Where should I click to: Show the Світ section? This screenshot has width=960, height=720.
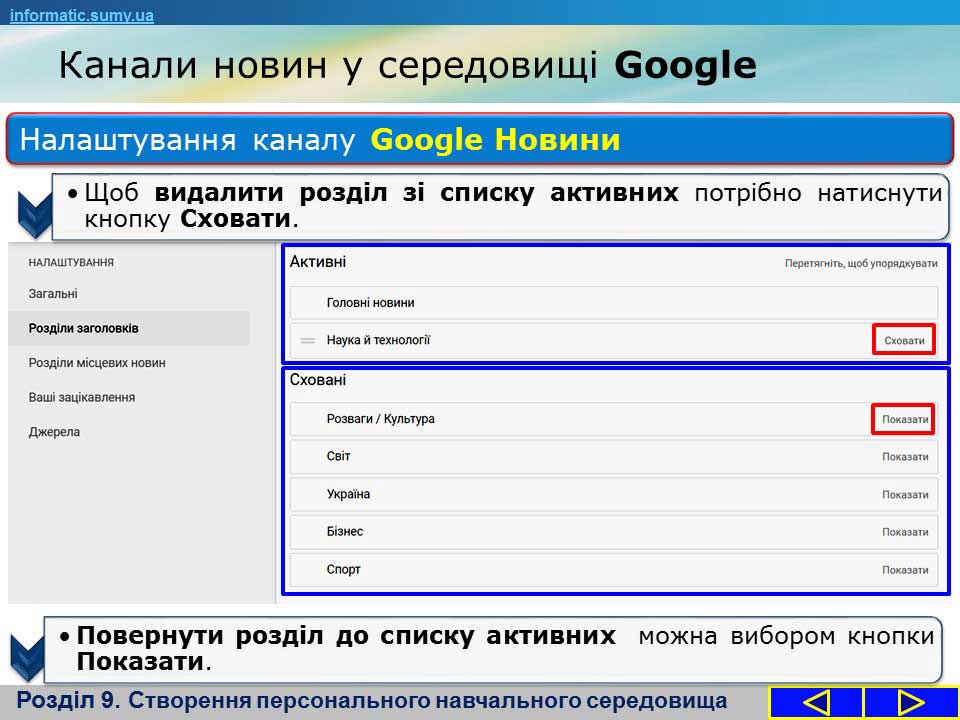[x=904, y=457]
